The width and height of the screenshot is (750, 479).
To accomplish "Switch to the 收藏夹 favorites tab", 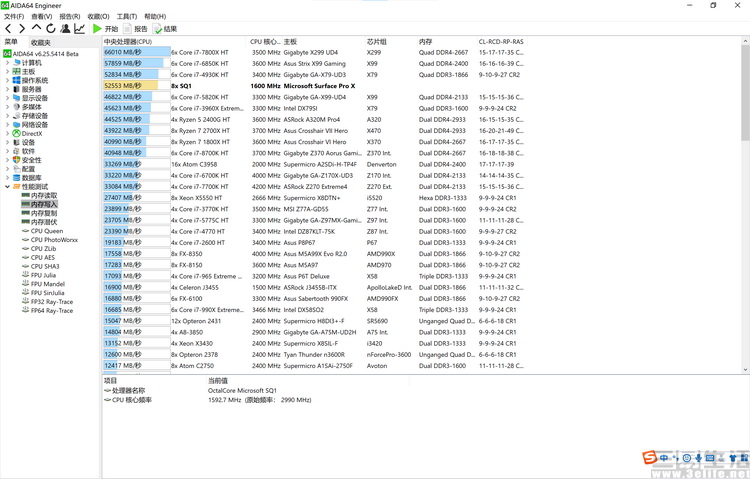I will pos(40,42).
